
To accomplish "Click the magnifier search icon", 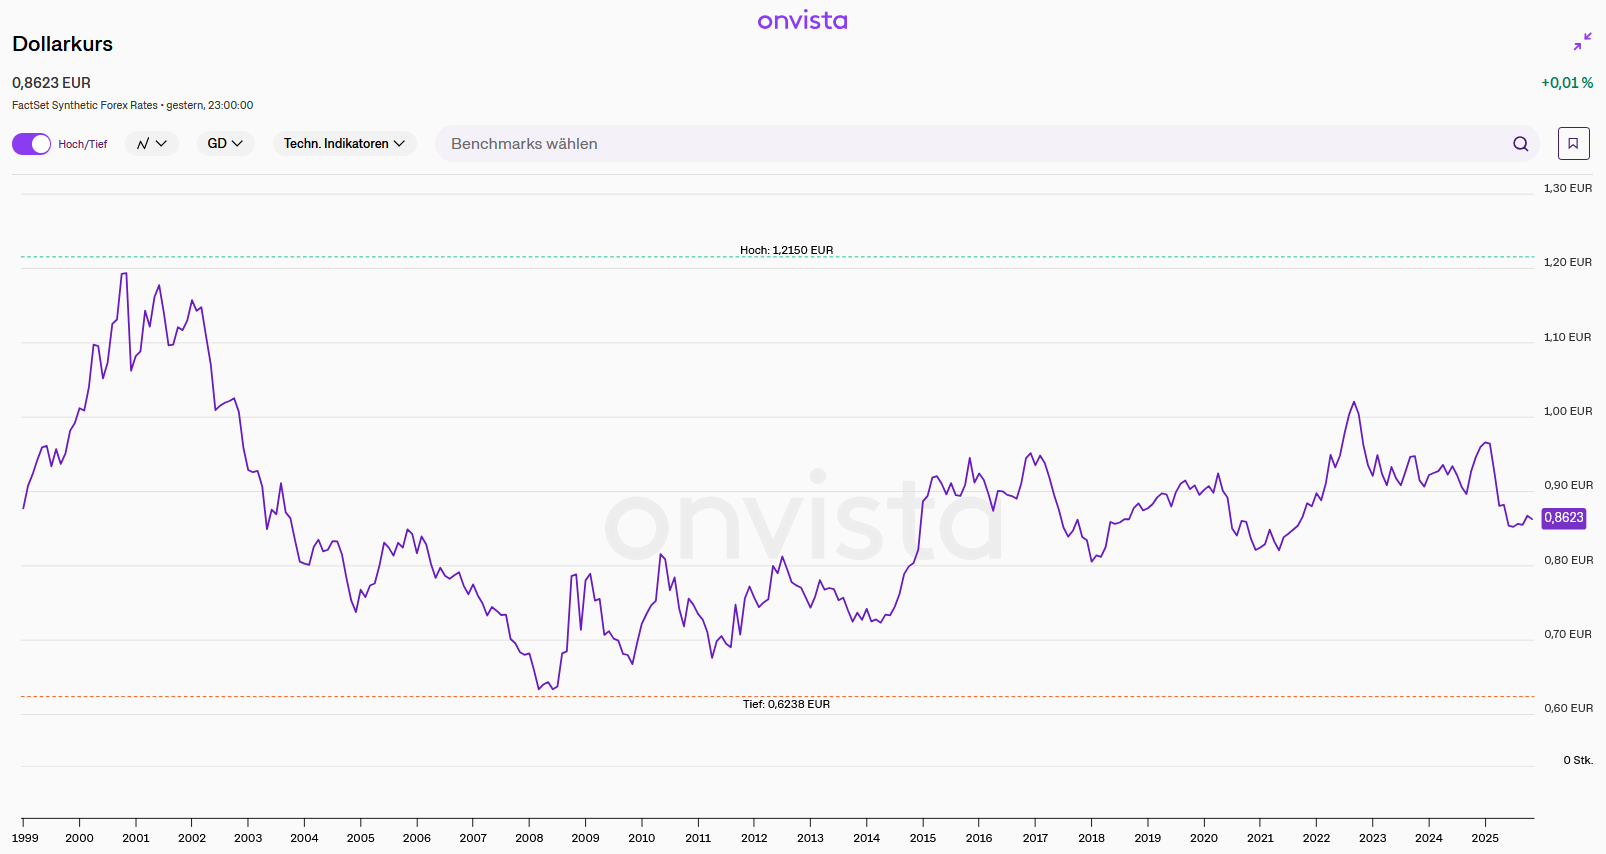I will point(1520,144).
